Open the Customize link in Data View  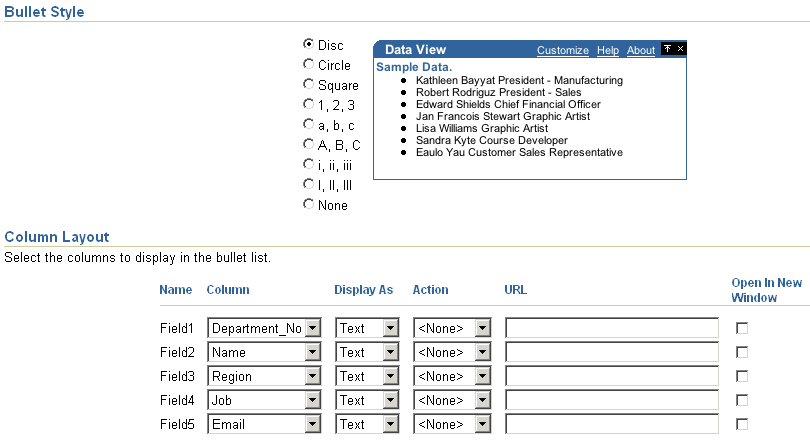pos(563,50)
